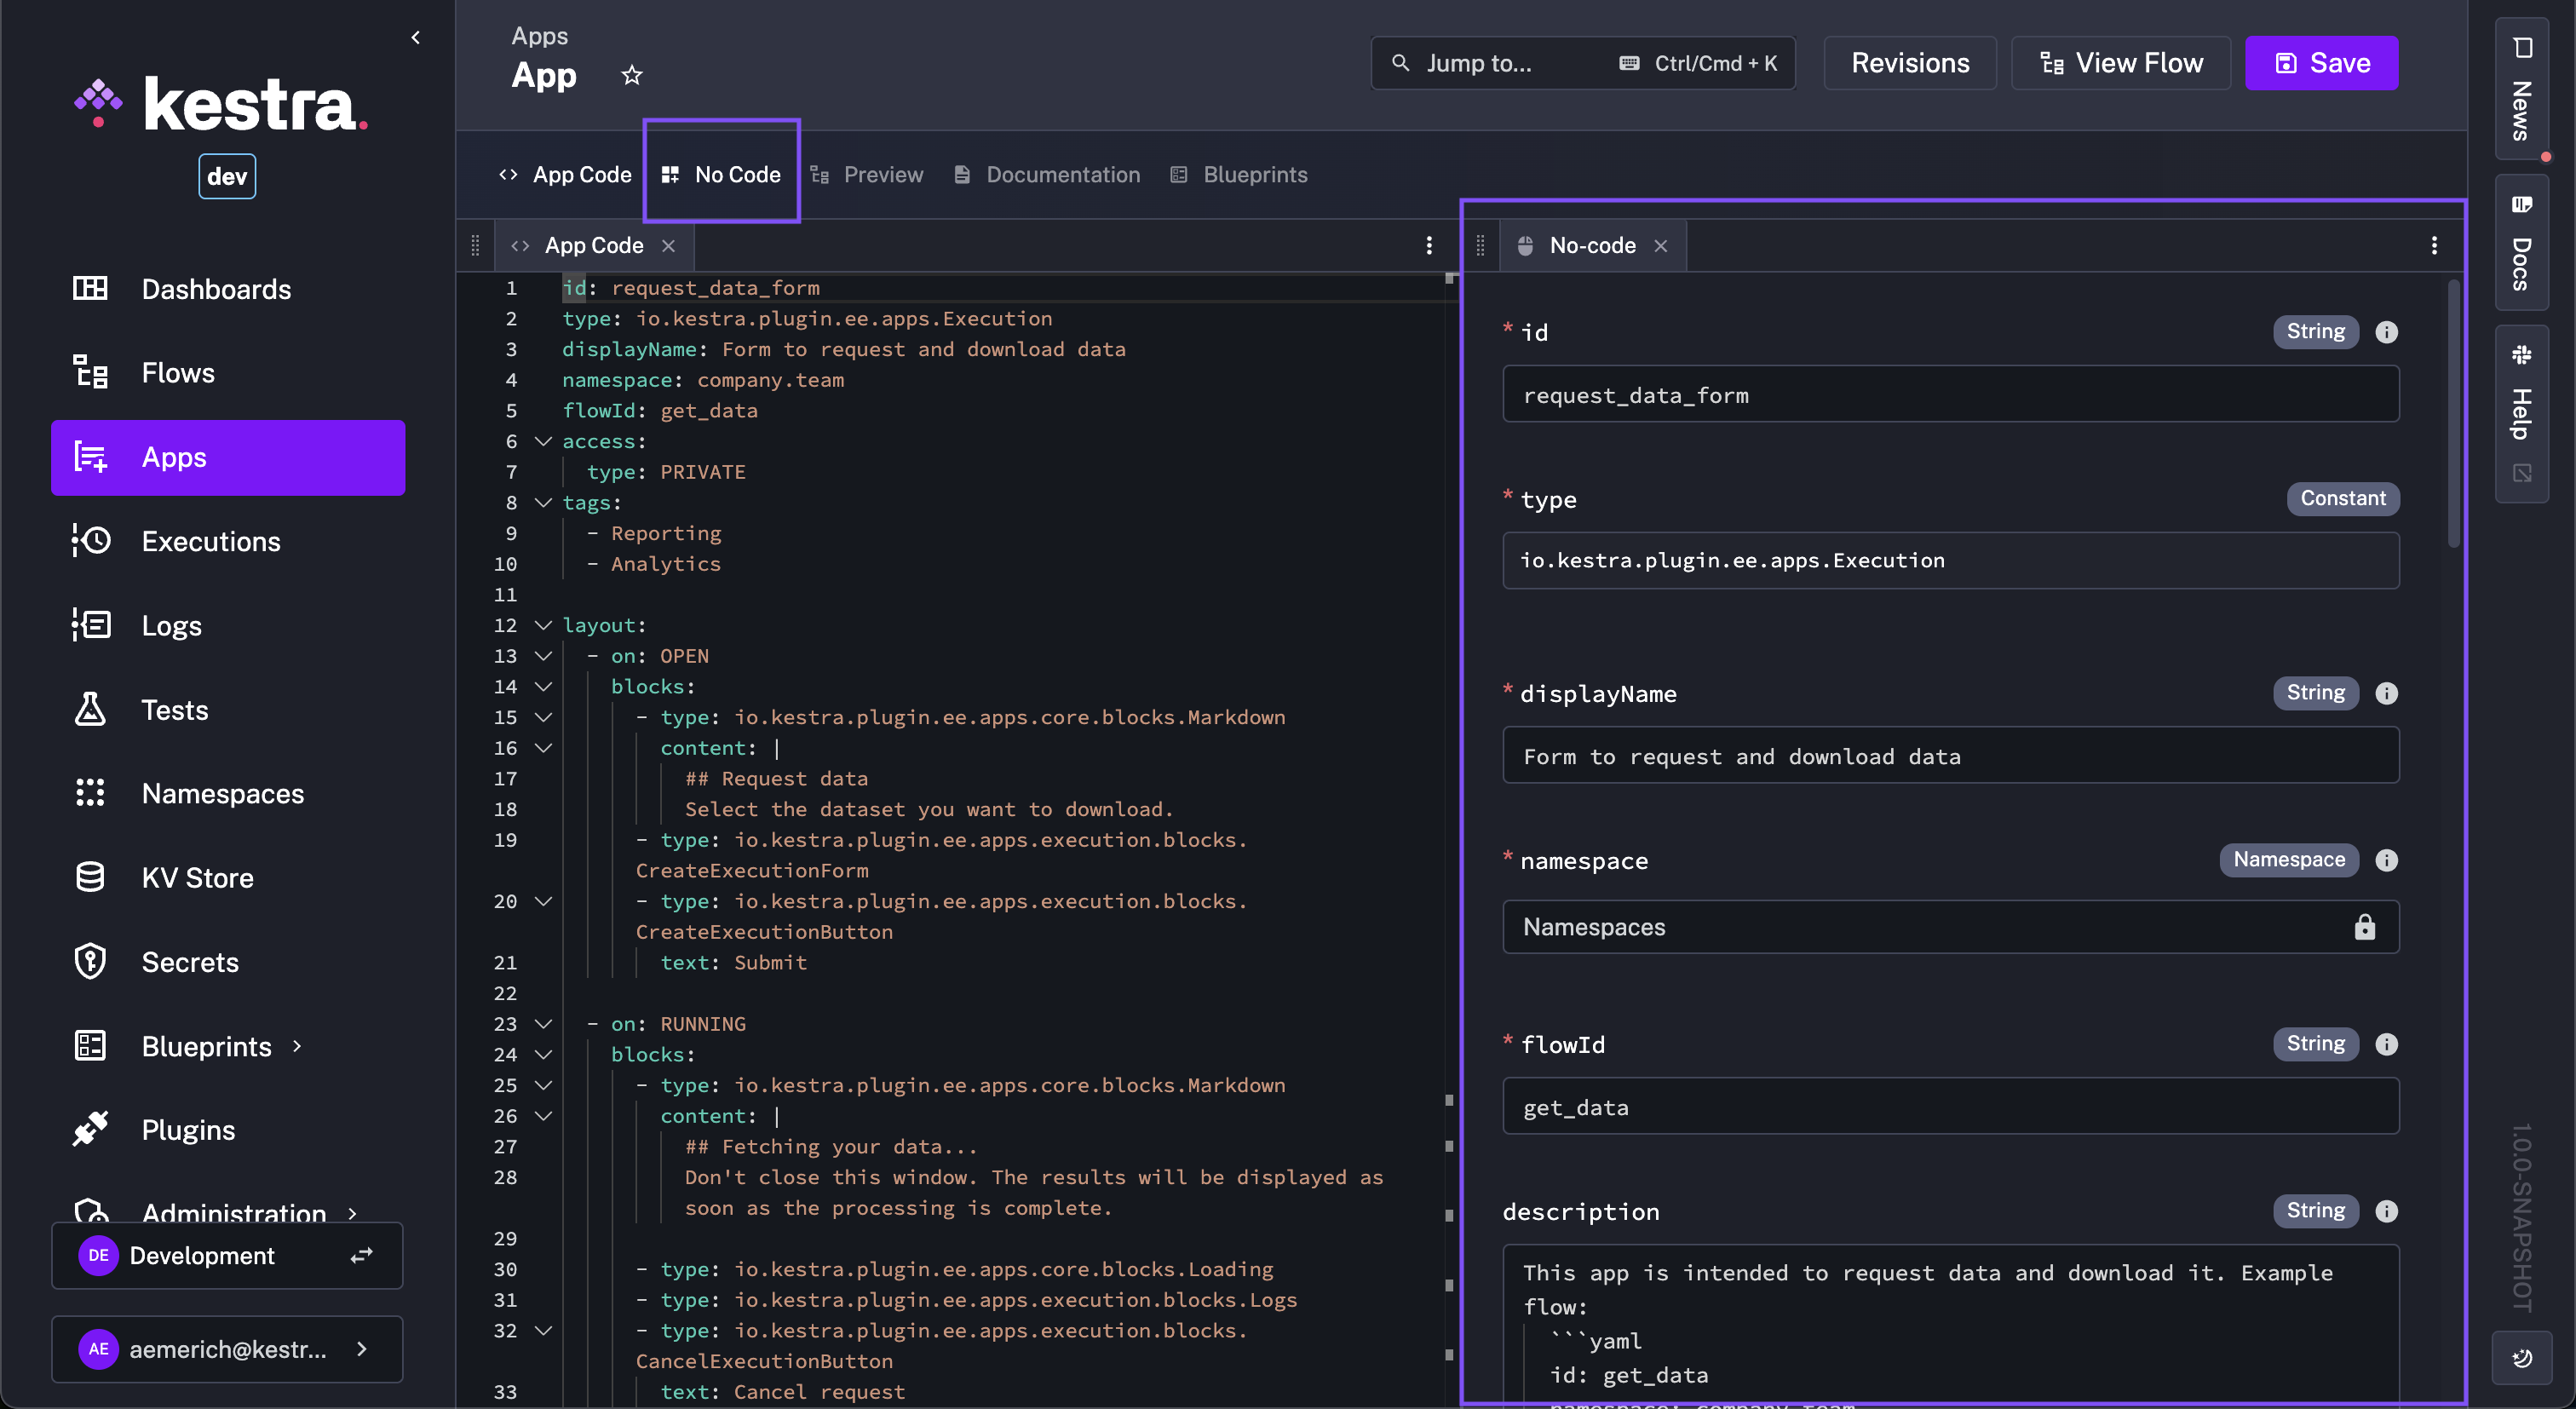2576x1409 pixels.
Task: Click lock icon in namespace field
Action: [x=2364, y=927]
